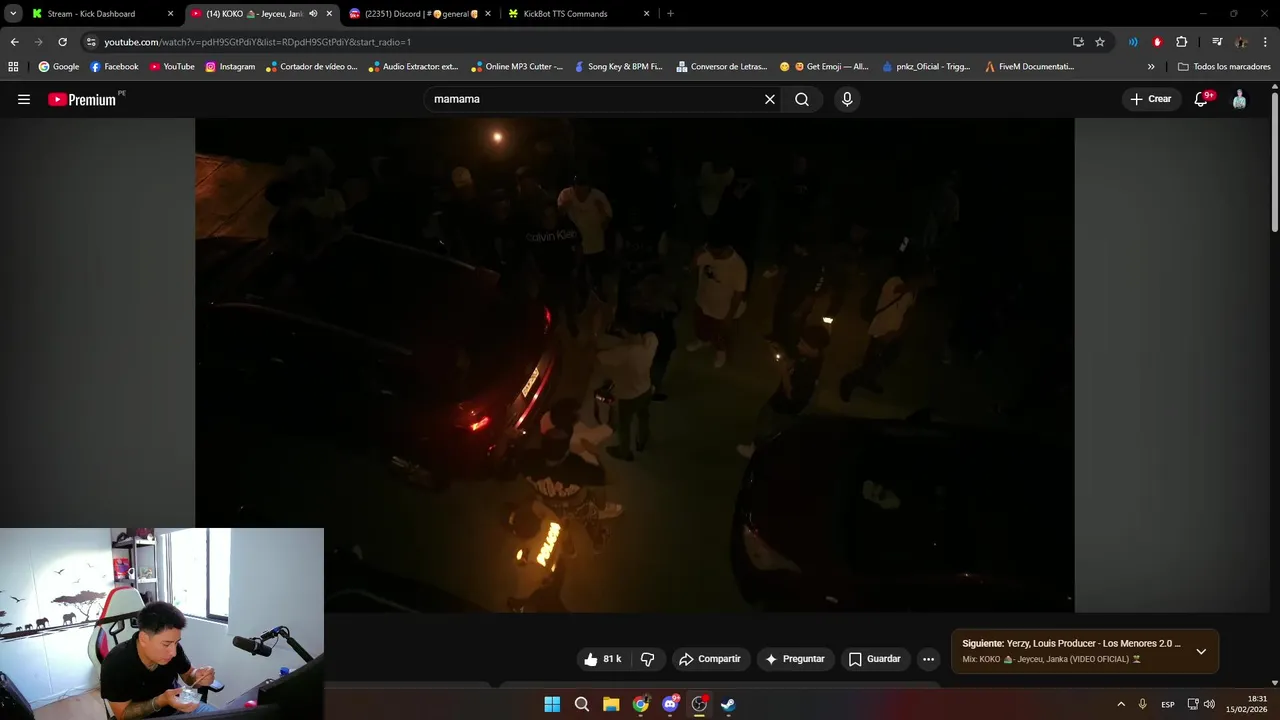Close the Kick Dashboard tab
Screen dimensions: 1280x720
170,14
